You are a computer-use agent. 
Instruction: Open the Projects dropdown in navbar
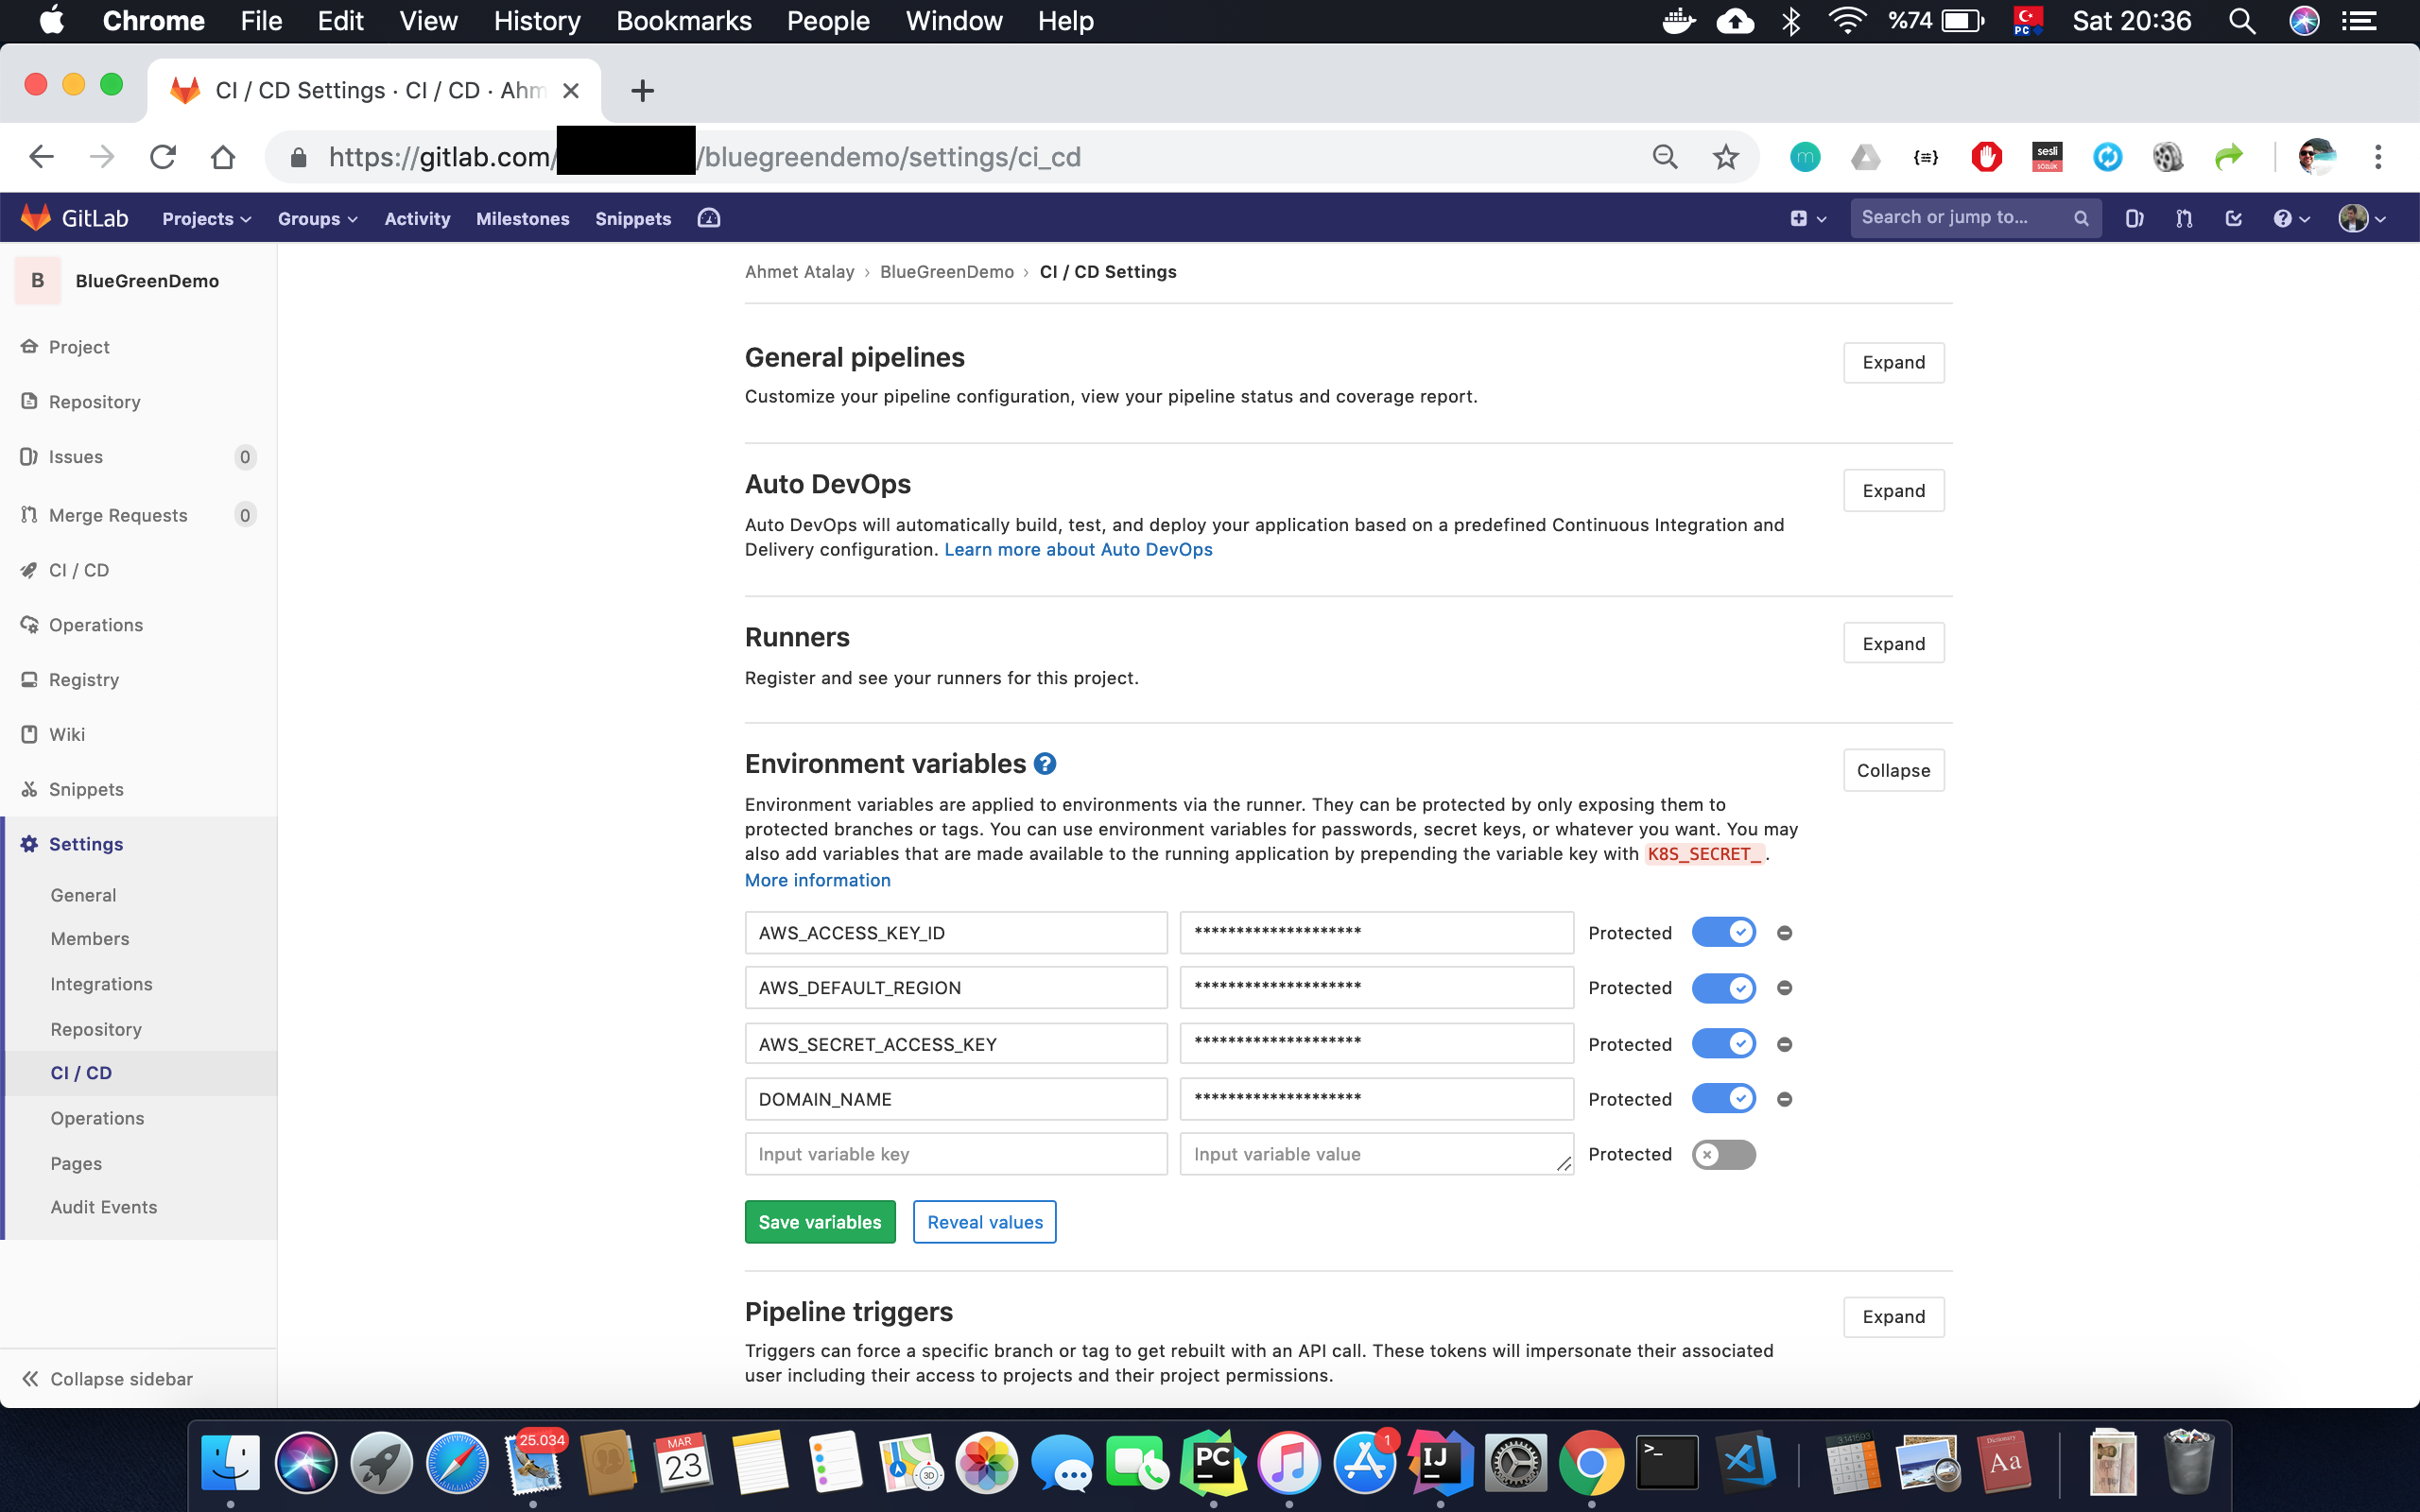(x=206, y=219)
